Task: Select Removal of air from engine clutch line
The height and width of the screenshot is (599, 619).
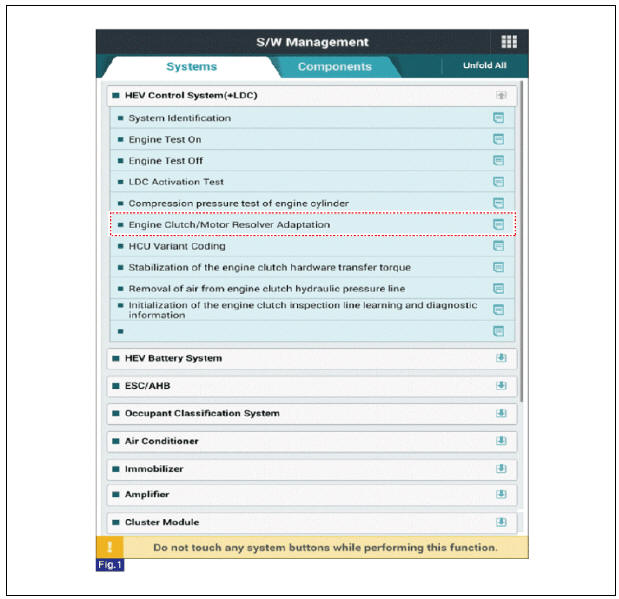Action: coord(312,289)
